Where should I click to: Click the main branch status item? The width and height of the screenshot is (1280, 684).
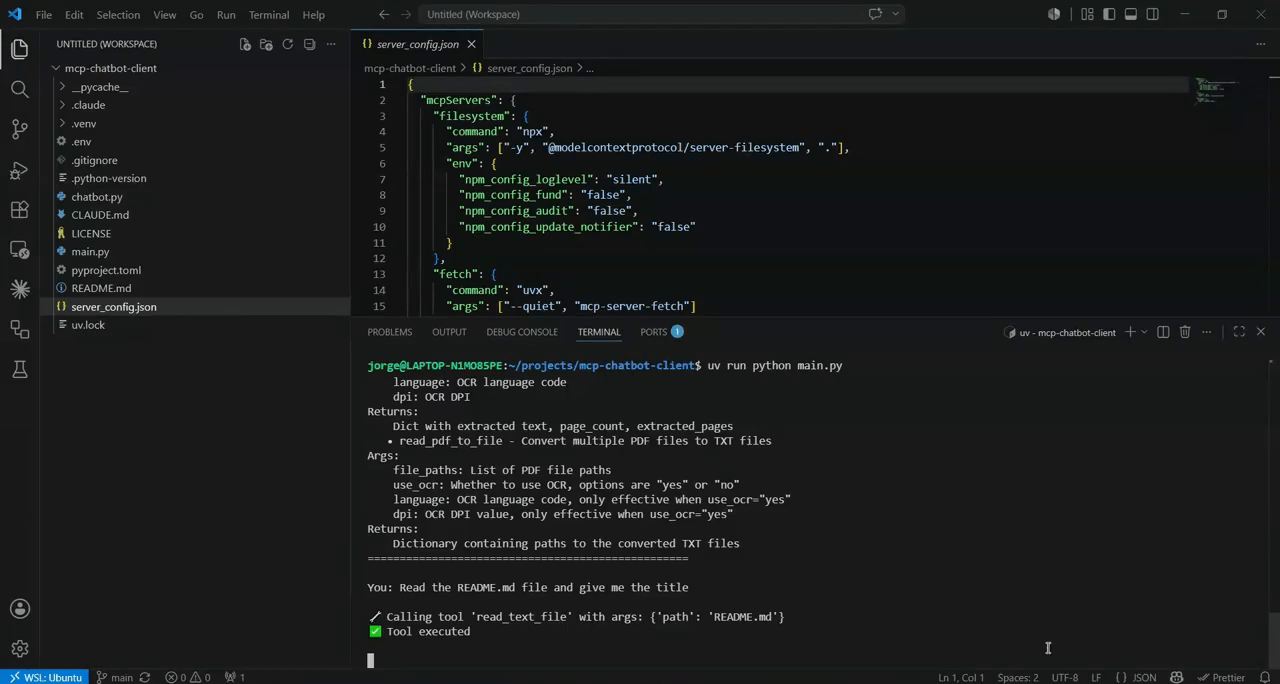click(115, 677)
